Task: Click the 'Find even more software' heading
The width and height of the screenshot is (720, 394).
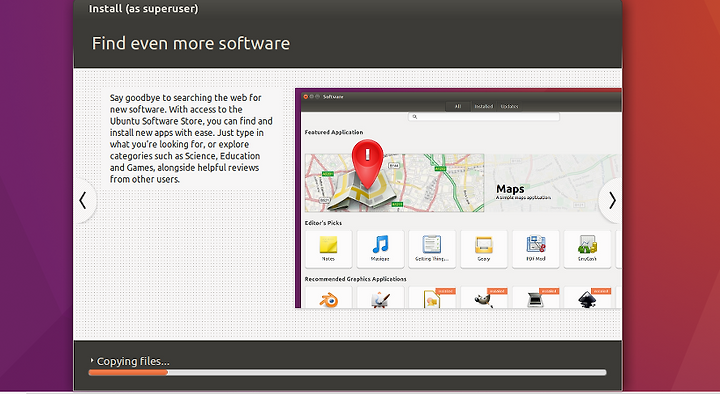Action: (191, 44)
